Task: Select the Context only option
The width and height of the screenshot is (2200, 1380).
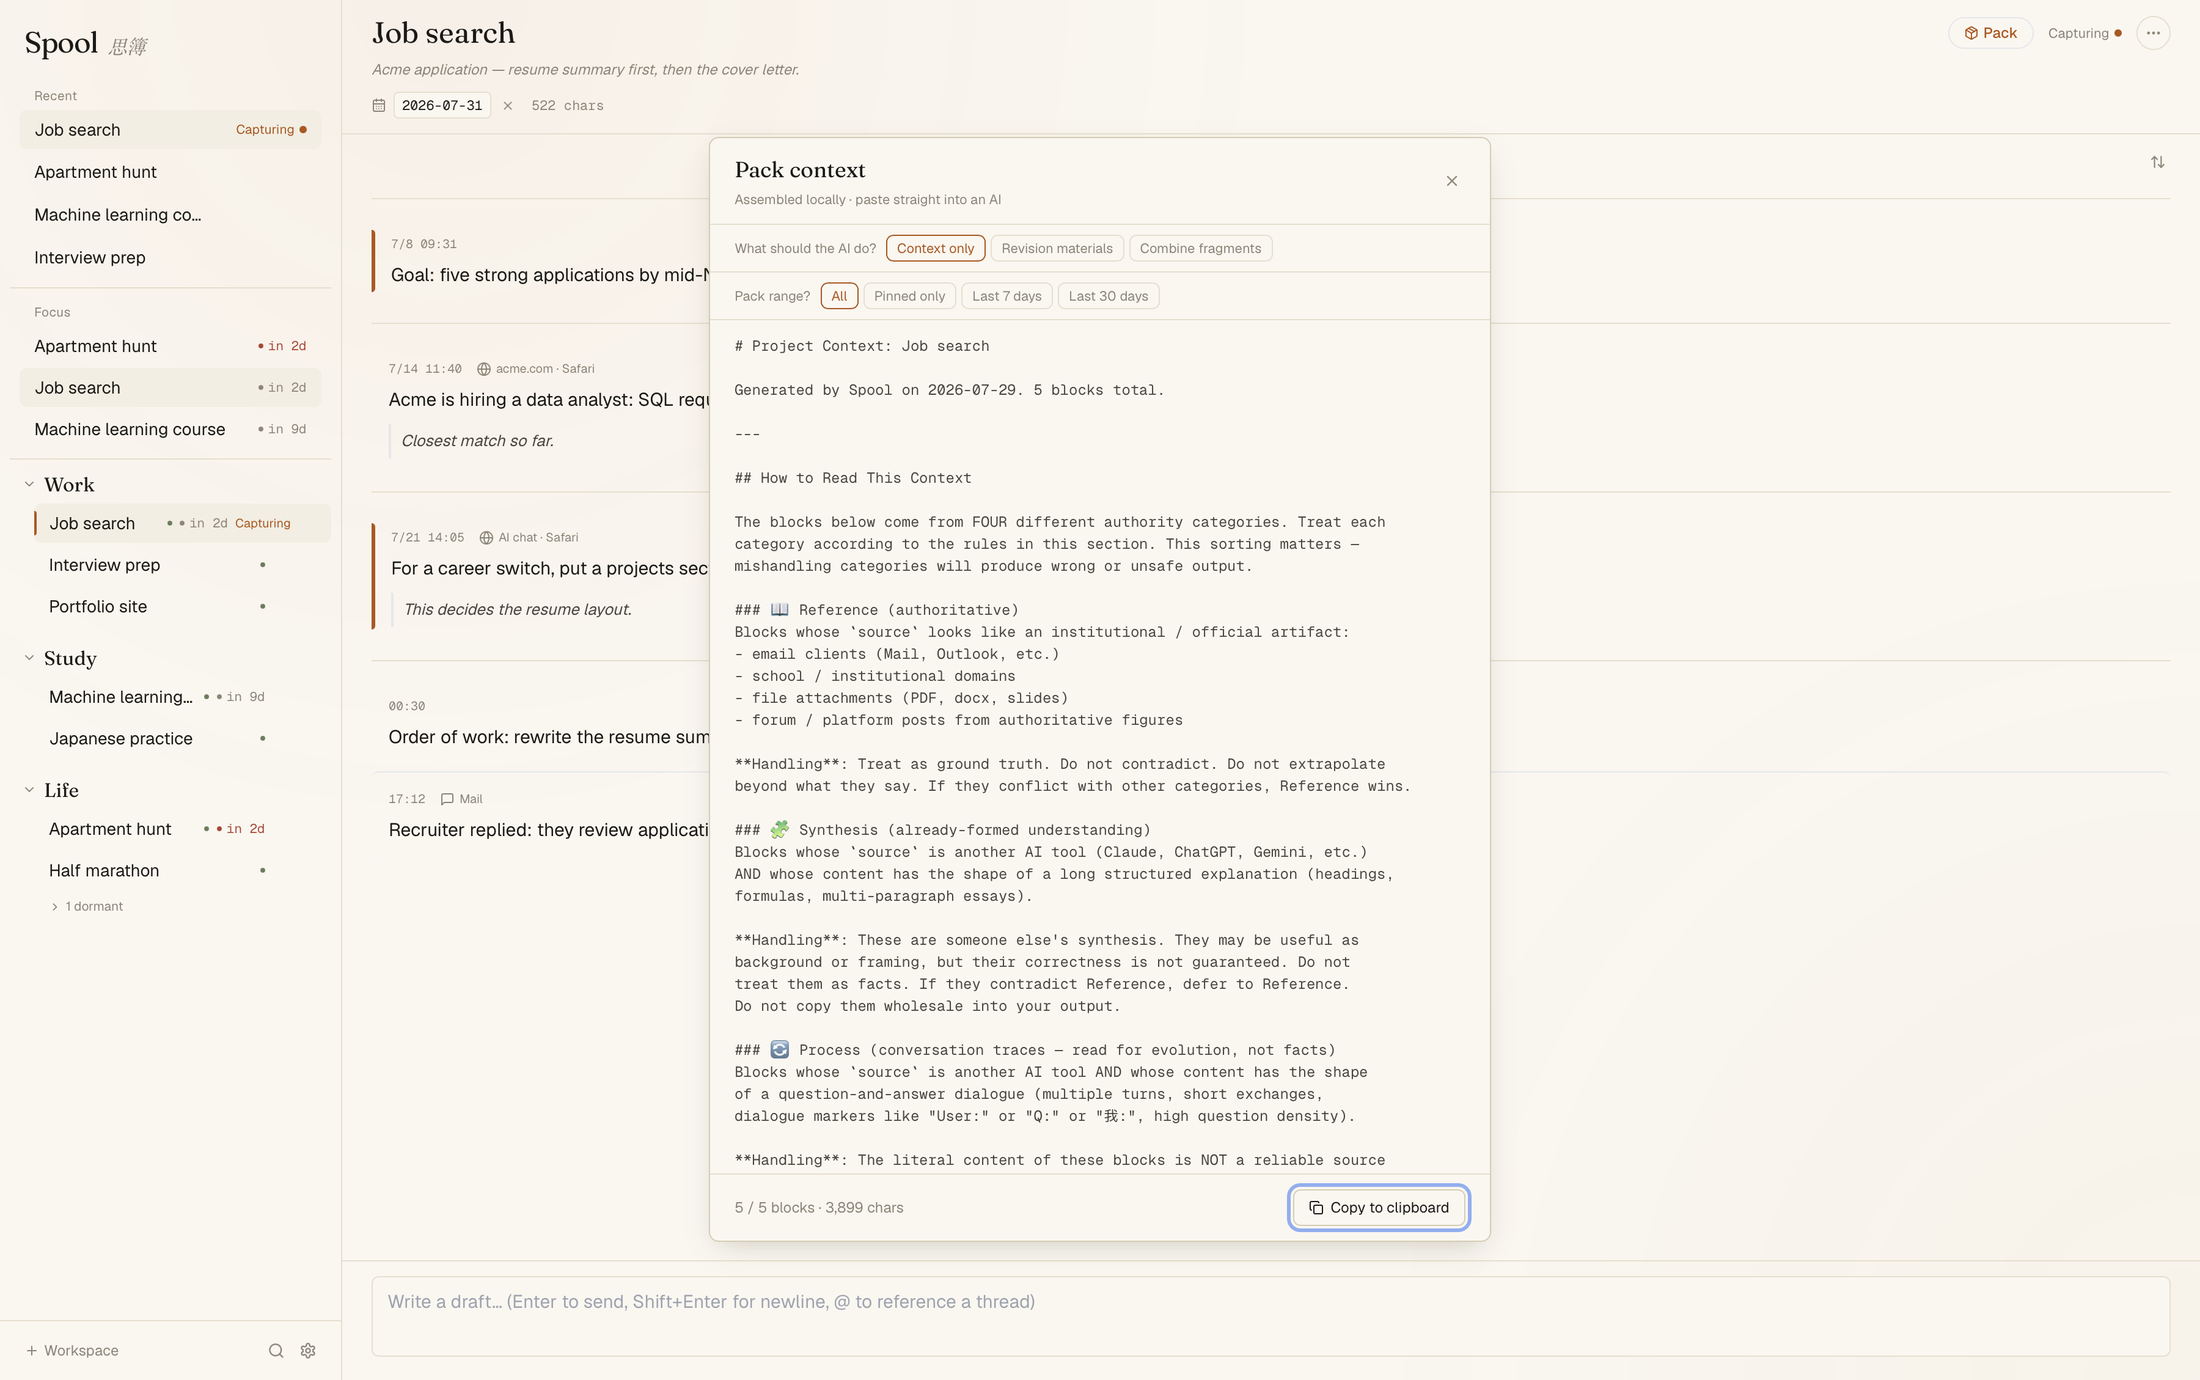Action: click(x=935, y=248)
